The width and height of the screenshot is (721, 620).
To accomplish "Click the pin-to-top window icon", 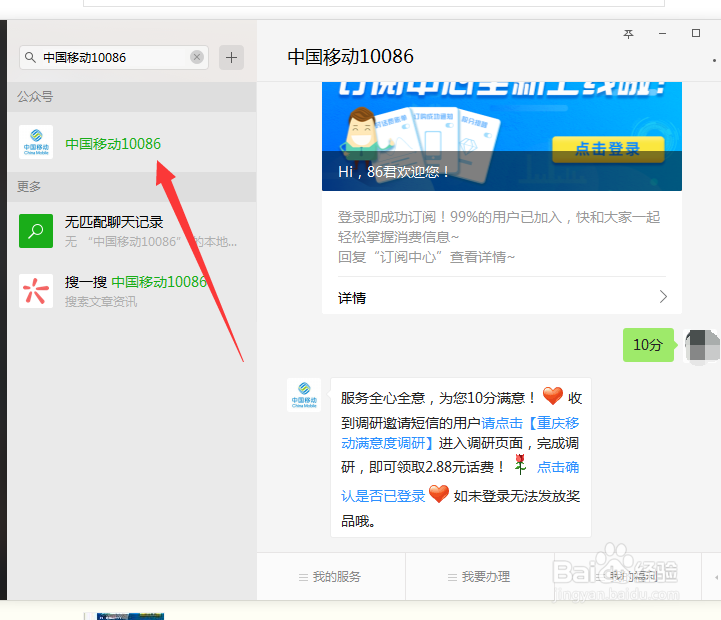I will click(x=628, y=34).
